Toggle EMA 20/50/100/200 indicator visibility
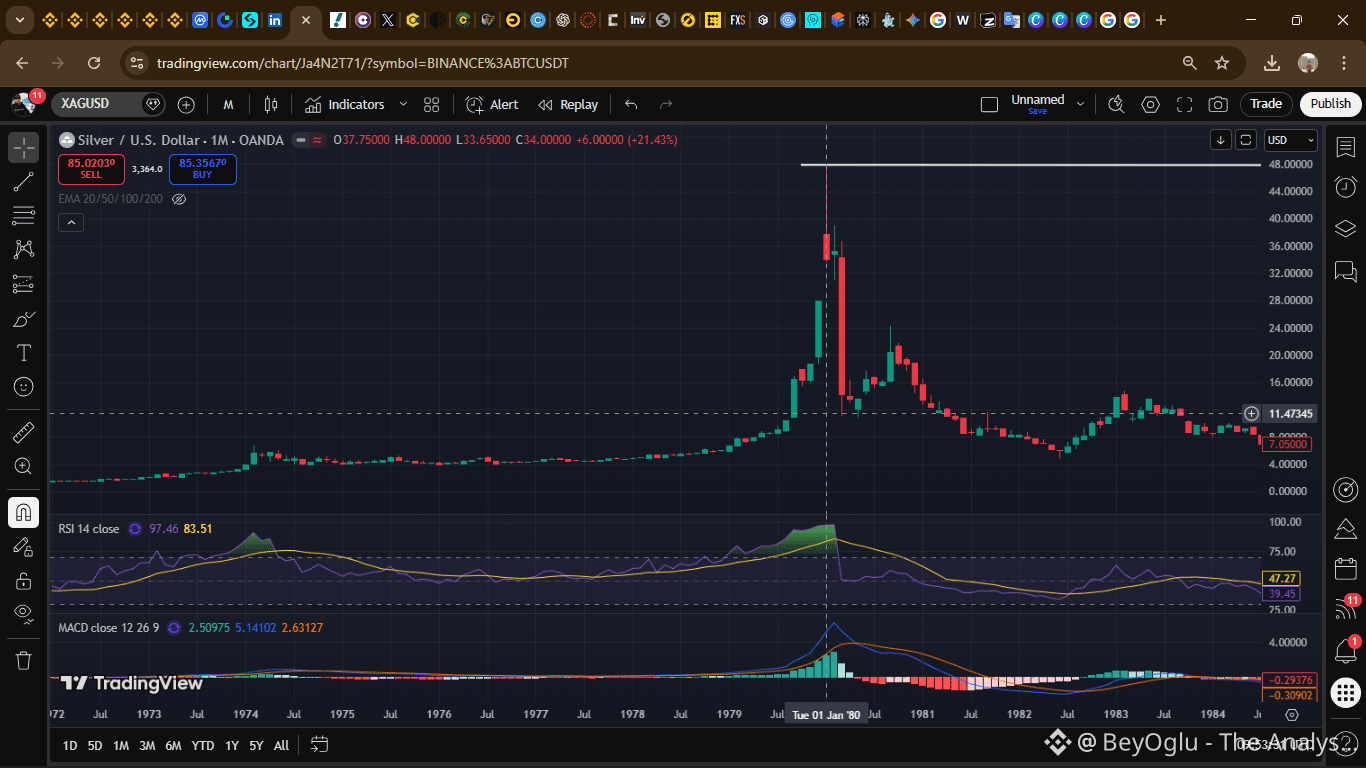This screenshot has width=1366, height=768. pyautogui.click(x=180, y=199)
